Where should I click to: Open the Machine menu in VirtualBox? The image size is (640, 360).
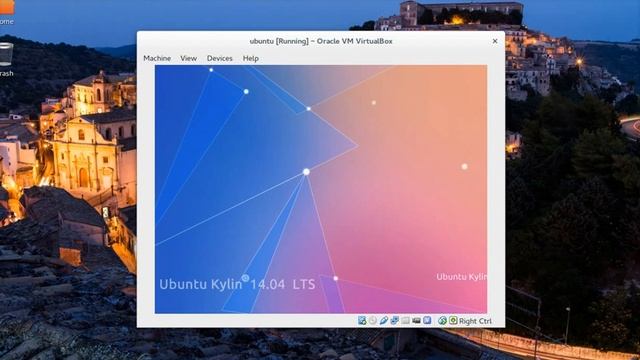157,58
